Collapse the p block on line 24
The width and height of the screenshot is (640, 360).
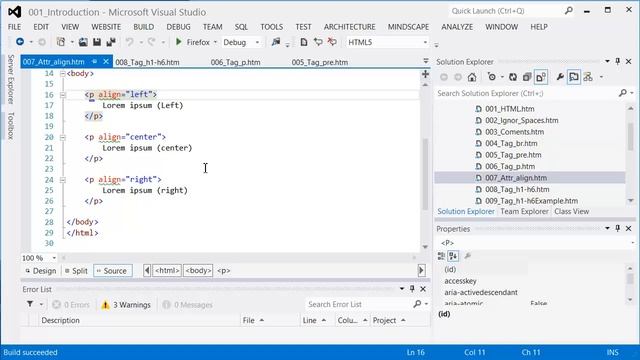(x=62, y=180)
